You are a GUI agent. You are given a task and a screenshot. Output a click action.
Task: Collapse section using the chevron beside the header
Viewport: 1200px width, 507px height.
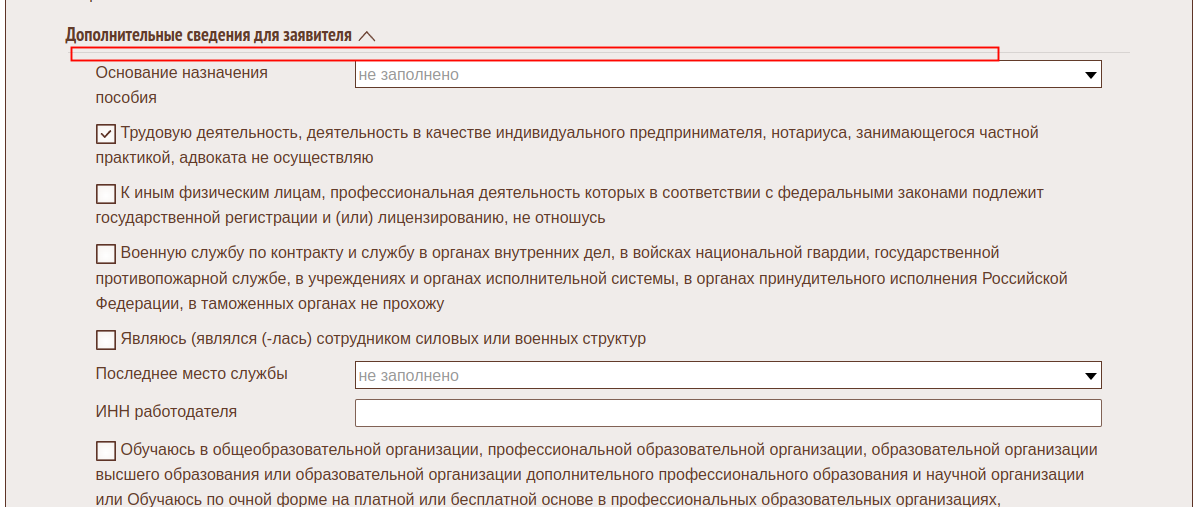366,36
